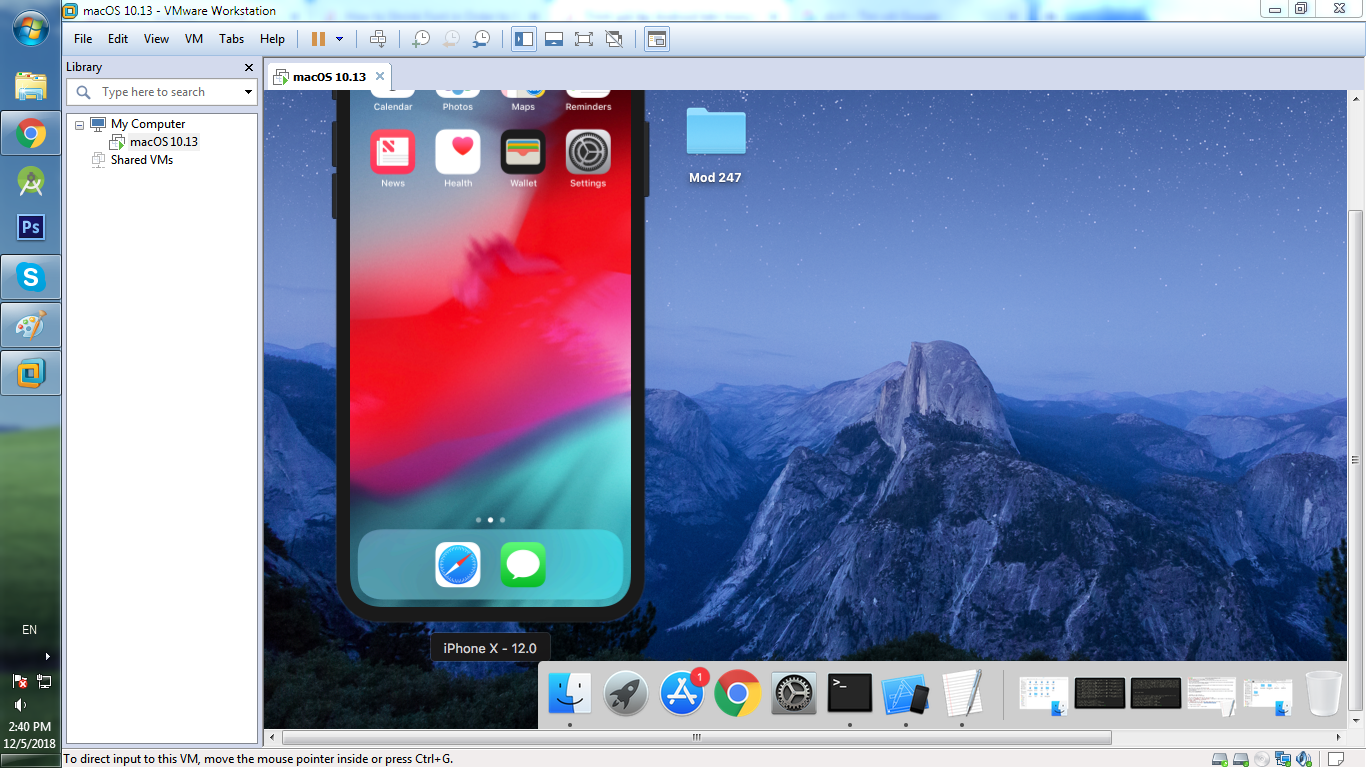
Task: Open the View menu
Action: [x=156, y=39]
